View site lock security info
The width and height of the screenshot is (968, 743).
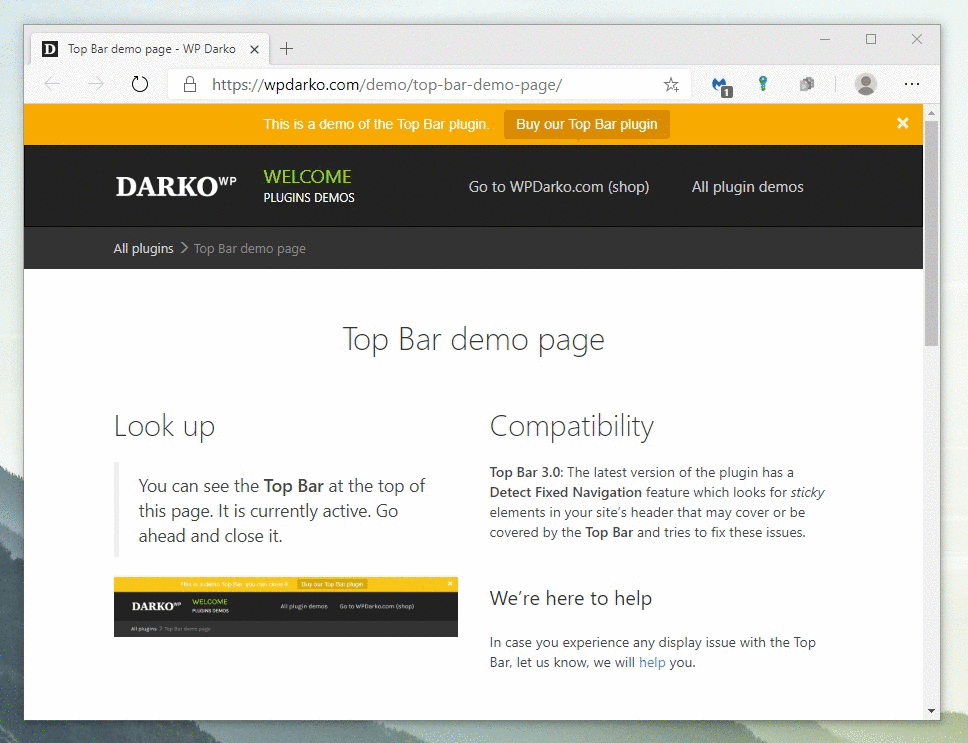coord(190,85)
